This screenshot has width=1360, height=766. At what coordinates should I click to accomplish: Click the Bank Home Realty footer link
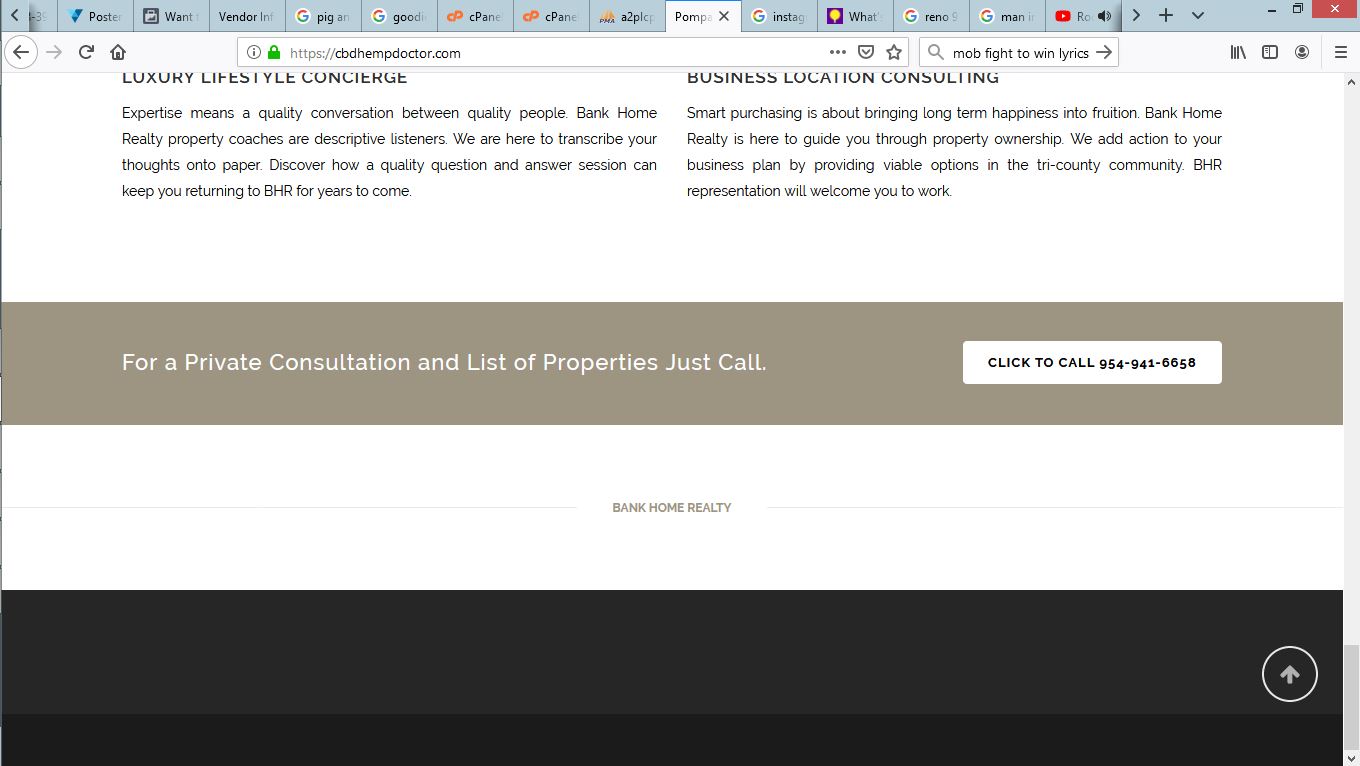[671, 508]
